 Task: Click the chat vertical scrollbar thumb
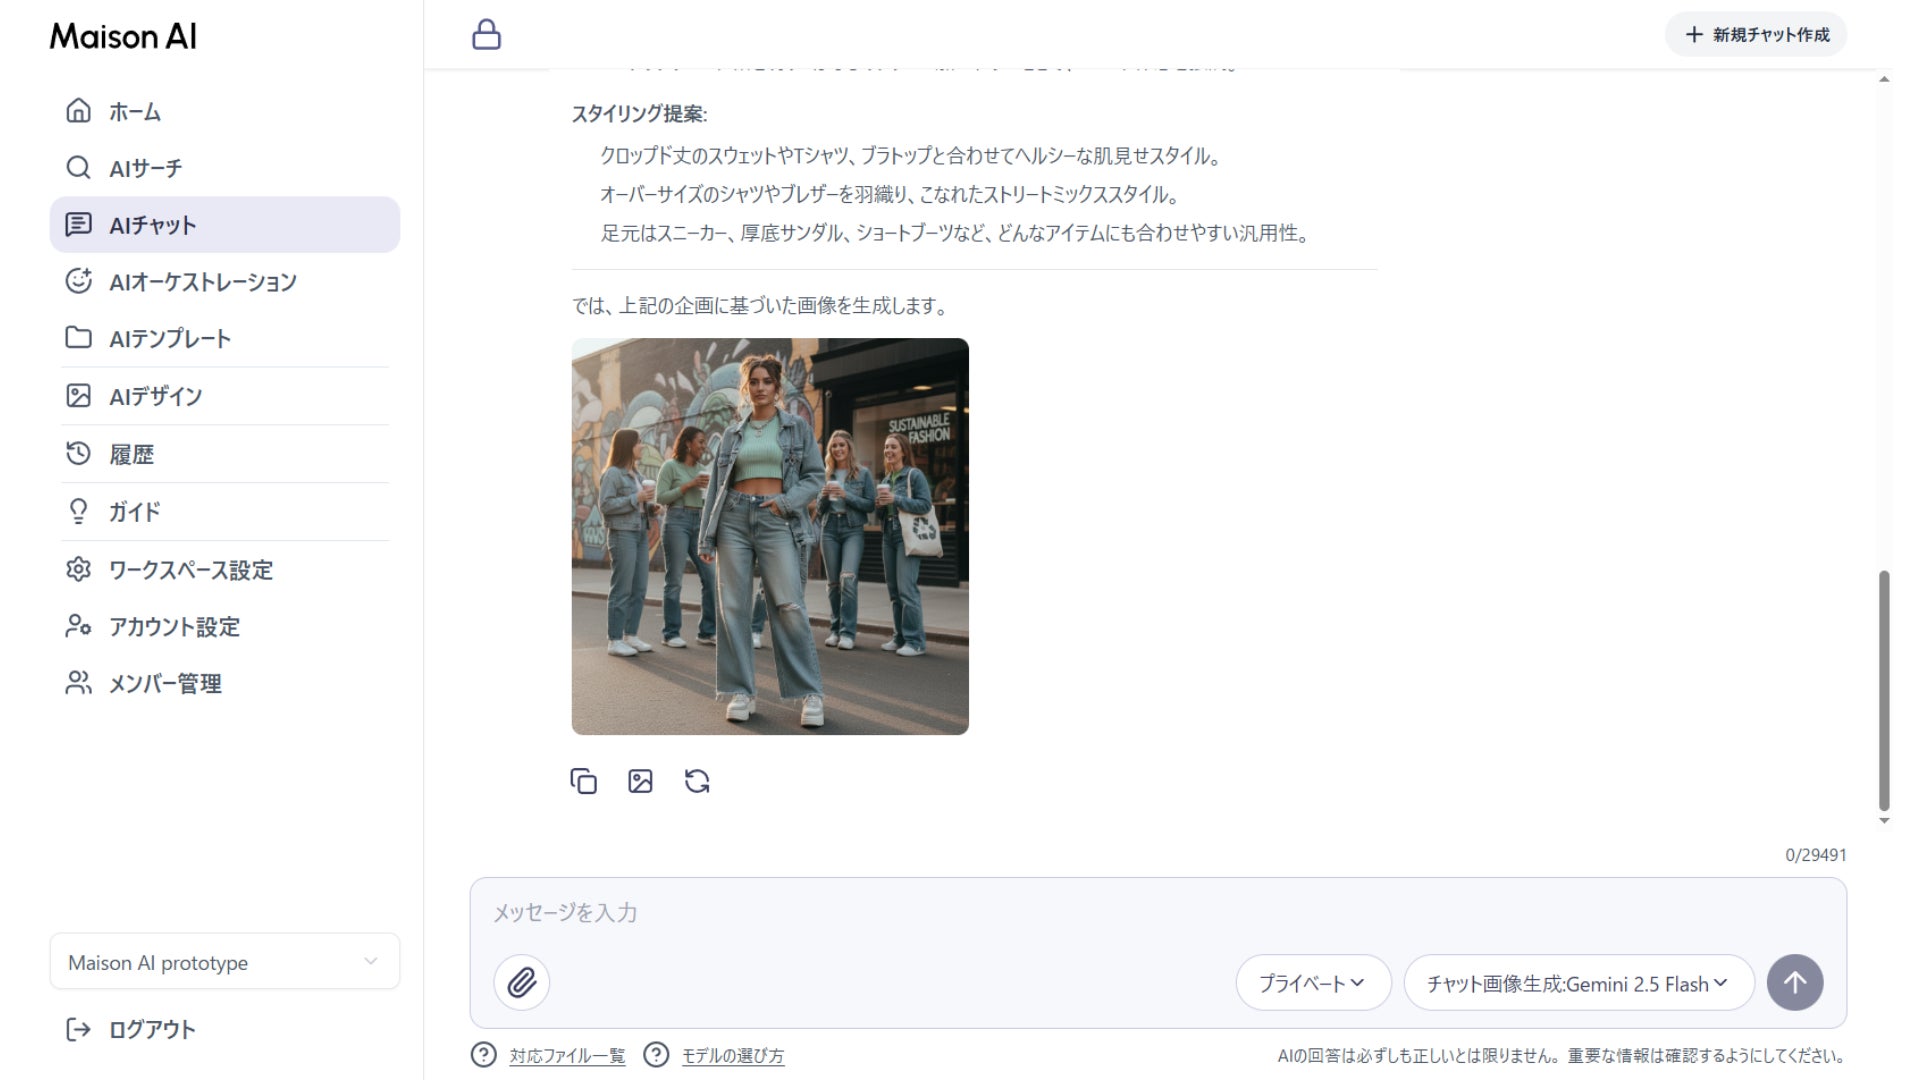(1884, 690)
